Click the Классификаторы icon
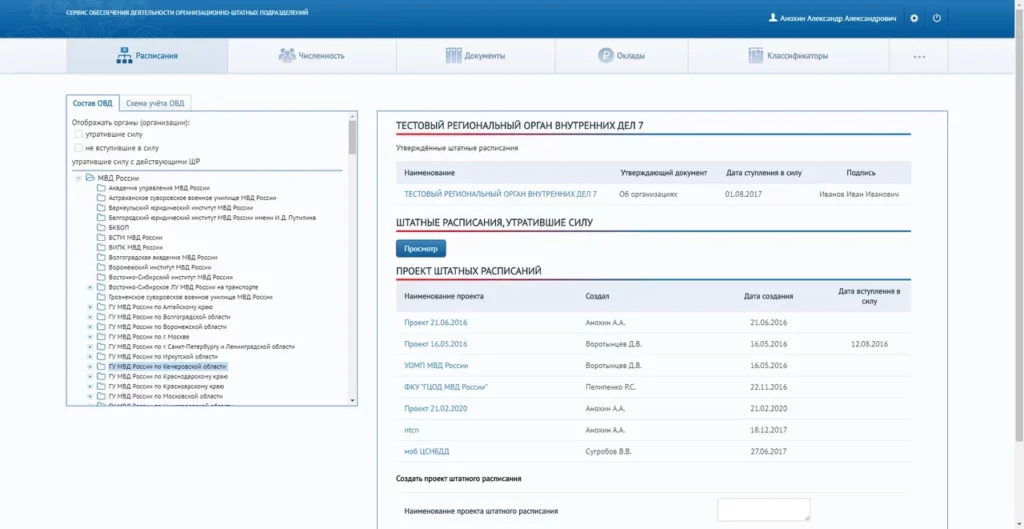 [756, 56]
